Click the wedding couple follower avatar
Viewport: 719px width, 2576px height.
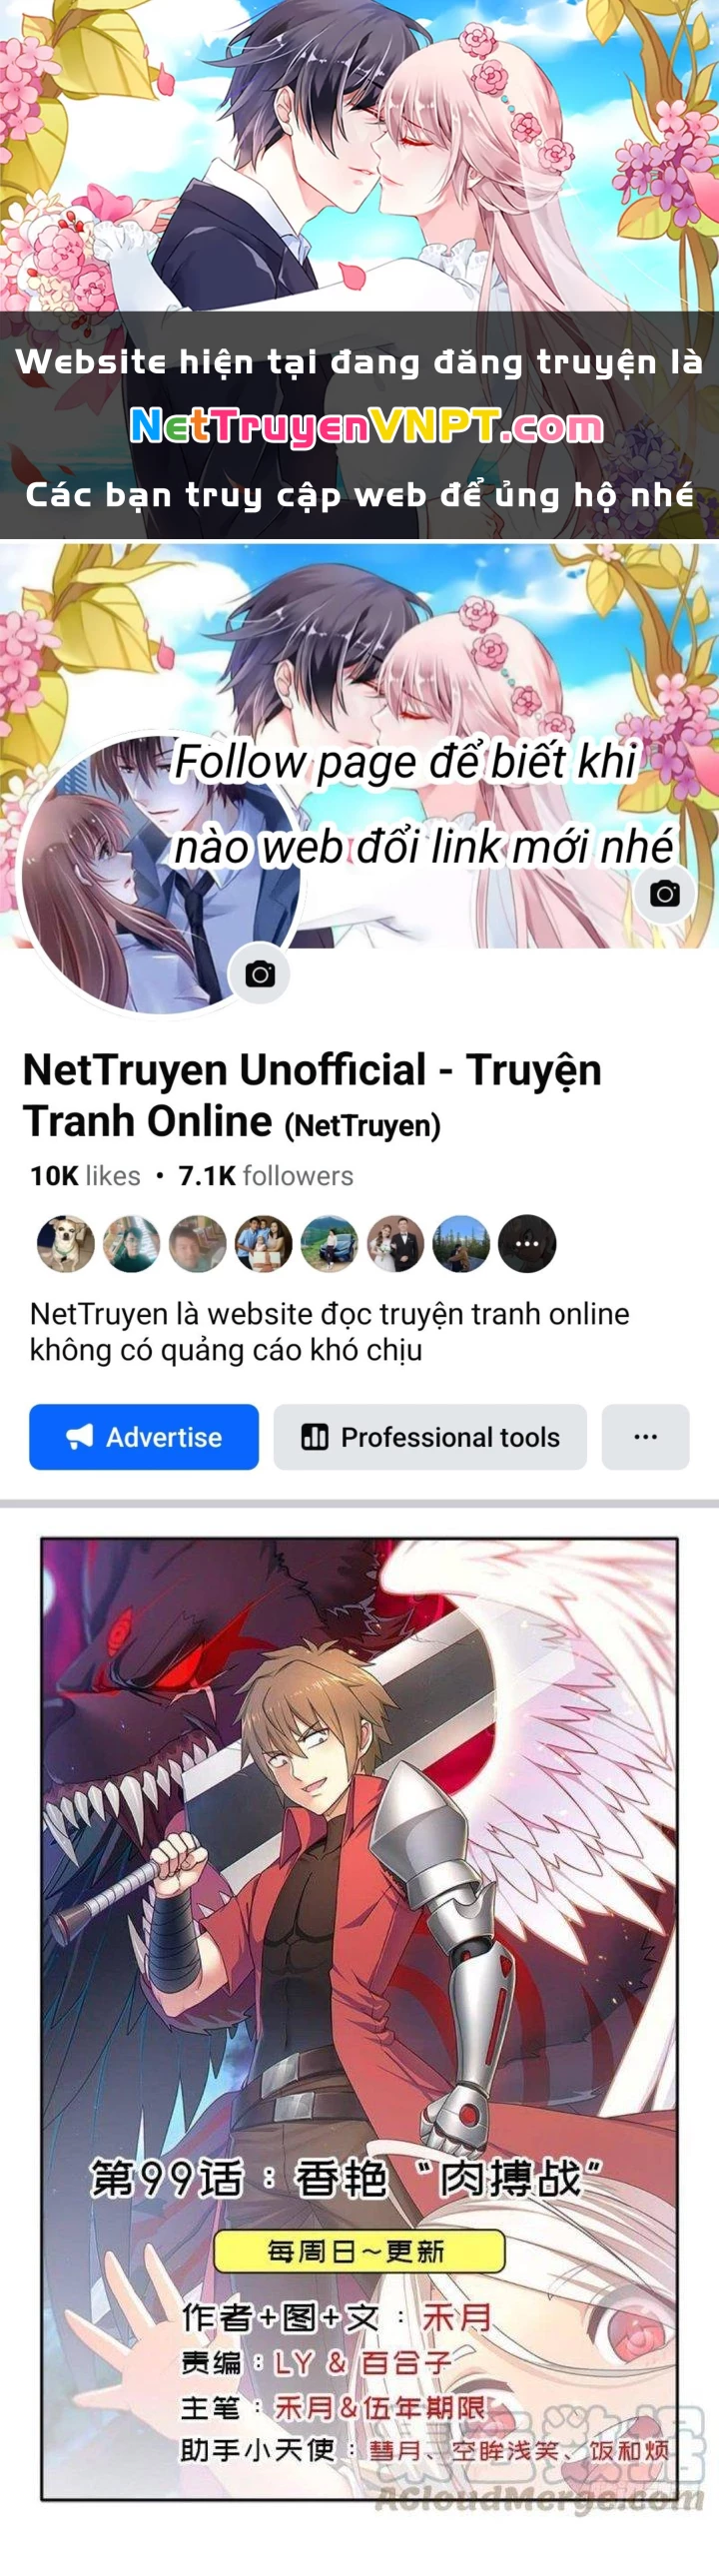point(395,1243)
